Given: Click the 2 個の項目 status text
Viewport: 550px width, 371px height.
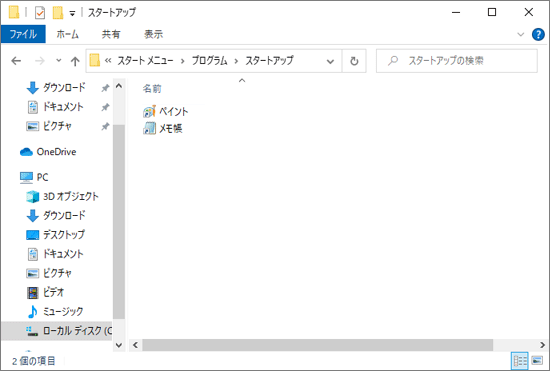Looking at the screenshot, I should tap(34, 361).
